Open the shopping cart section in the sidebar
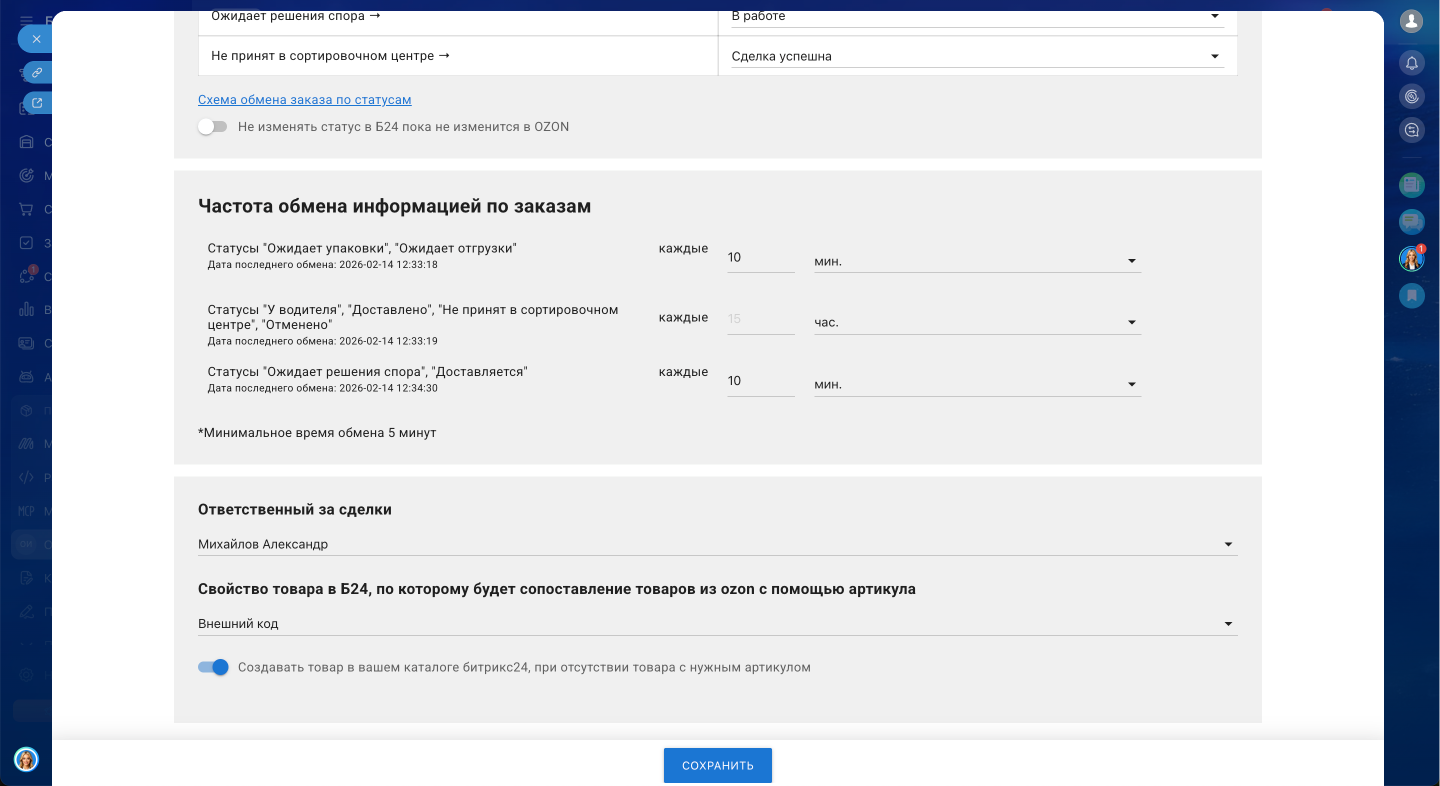1440x786 pixels. (x=27, y=210)
